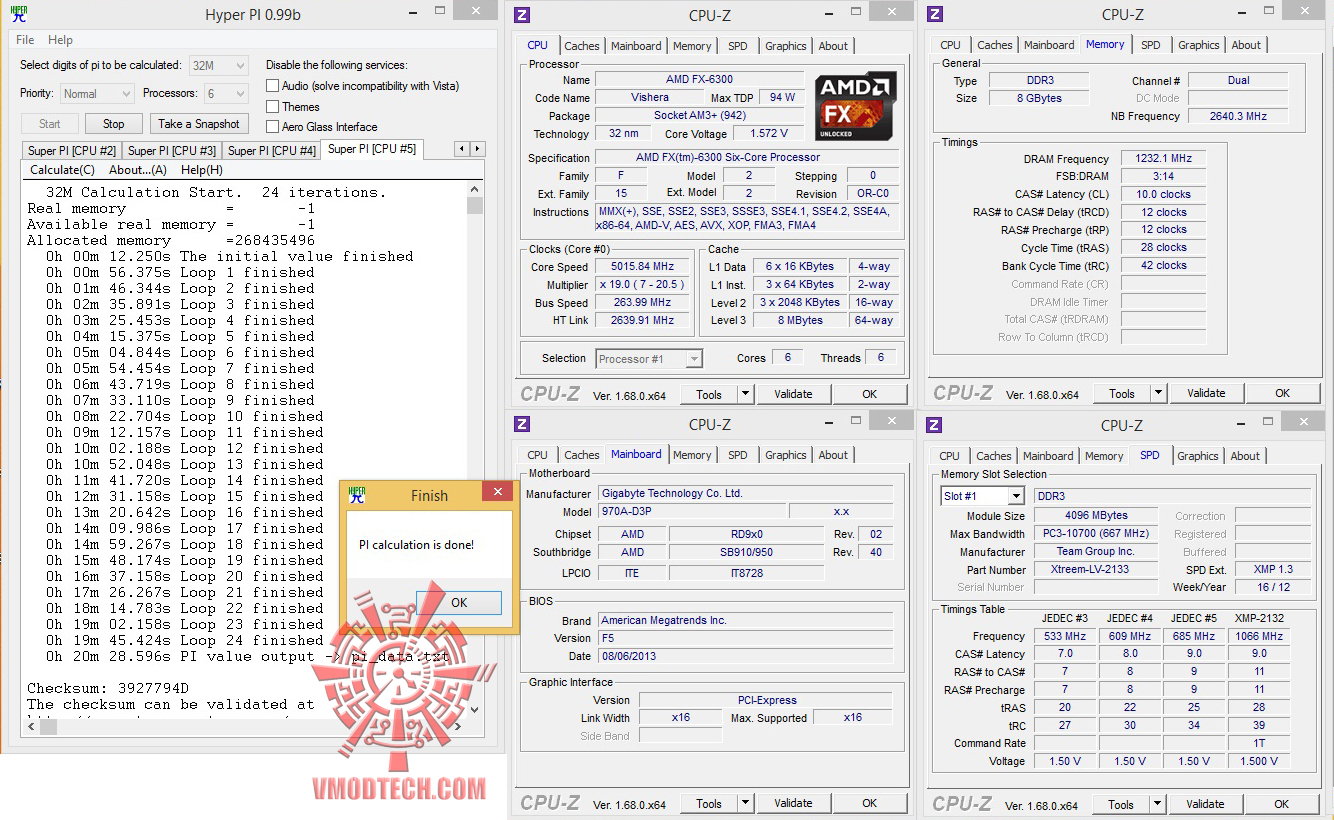Click the XMP-2132 timings column header

click(1259, 618)
